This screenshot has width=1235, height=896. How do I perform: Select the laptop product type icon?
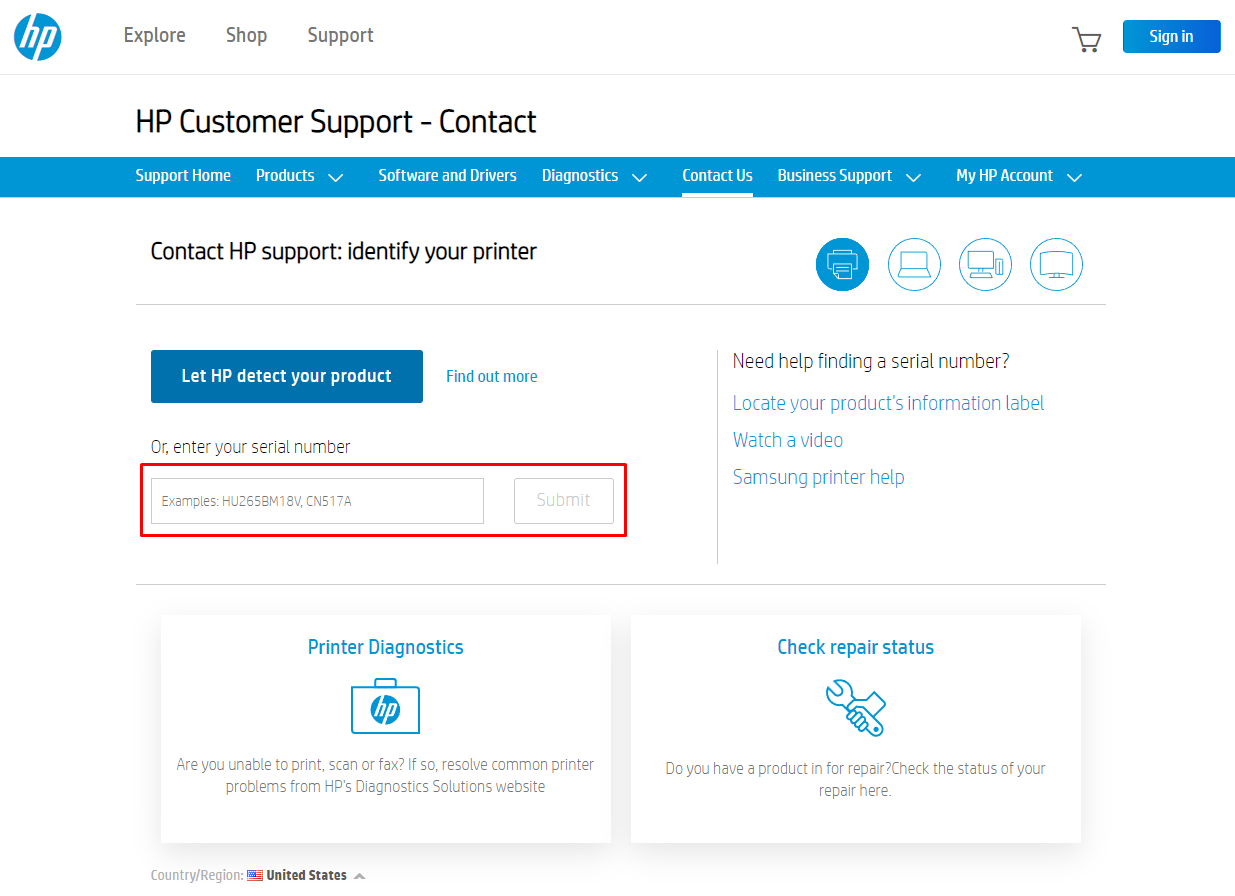pos(914,265)
